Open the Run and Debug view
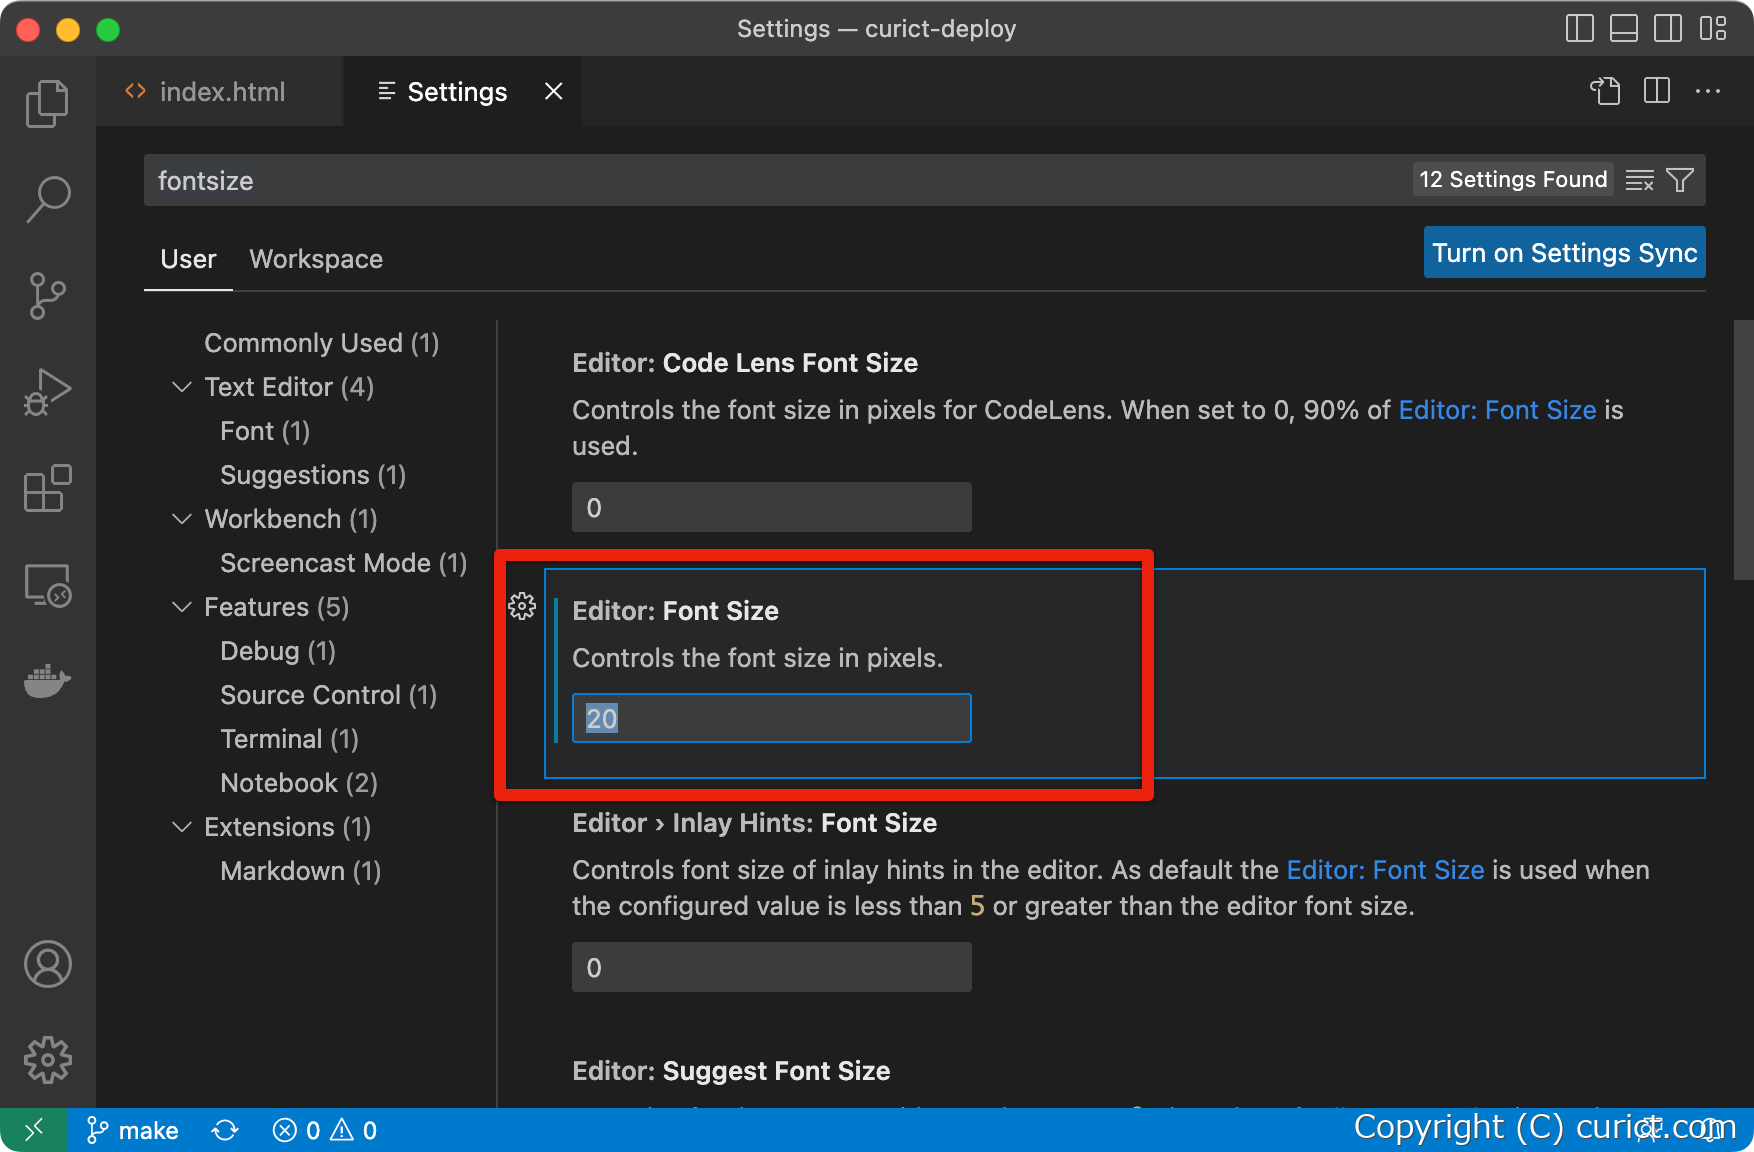Image resolution: width=1754 pixels, height=1152 pixels. [47, 391]
